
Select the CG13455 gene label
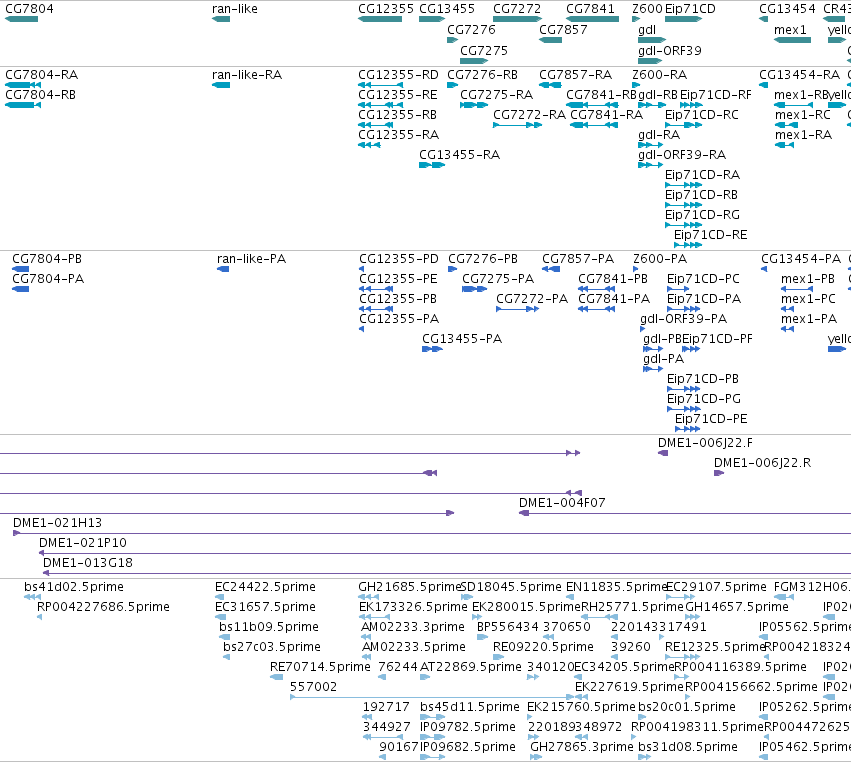pyautogui.click(x=447, y=9)
